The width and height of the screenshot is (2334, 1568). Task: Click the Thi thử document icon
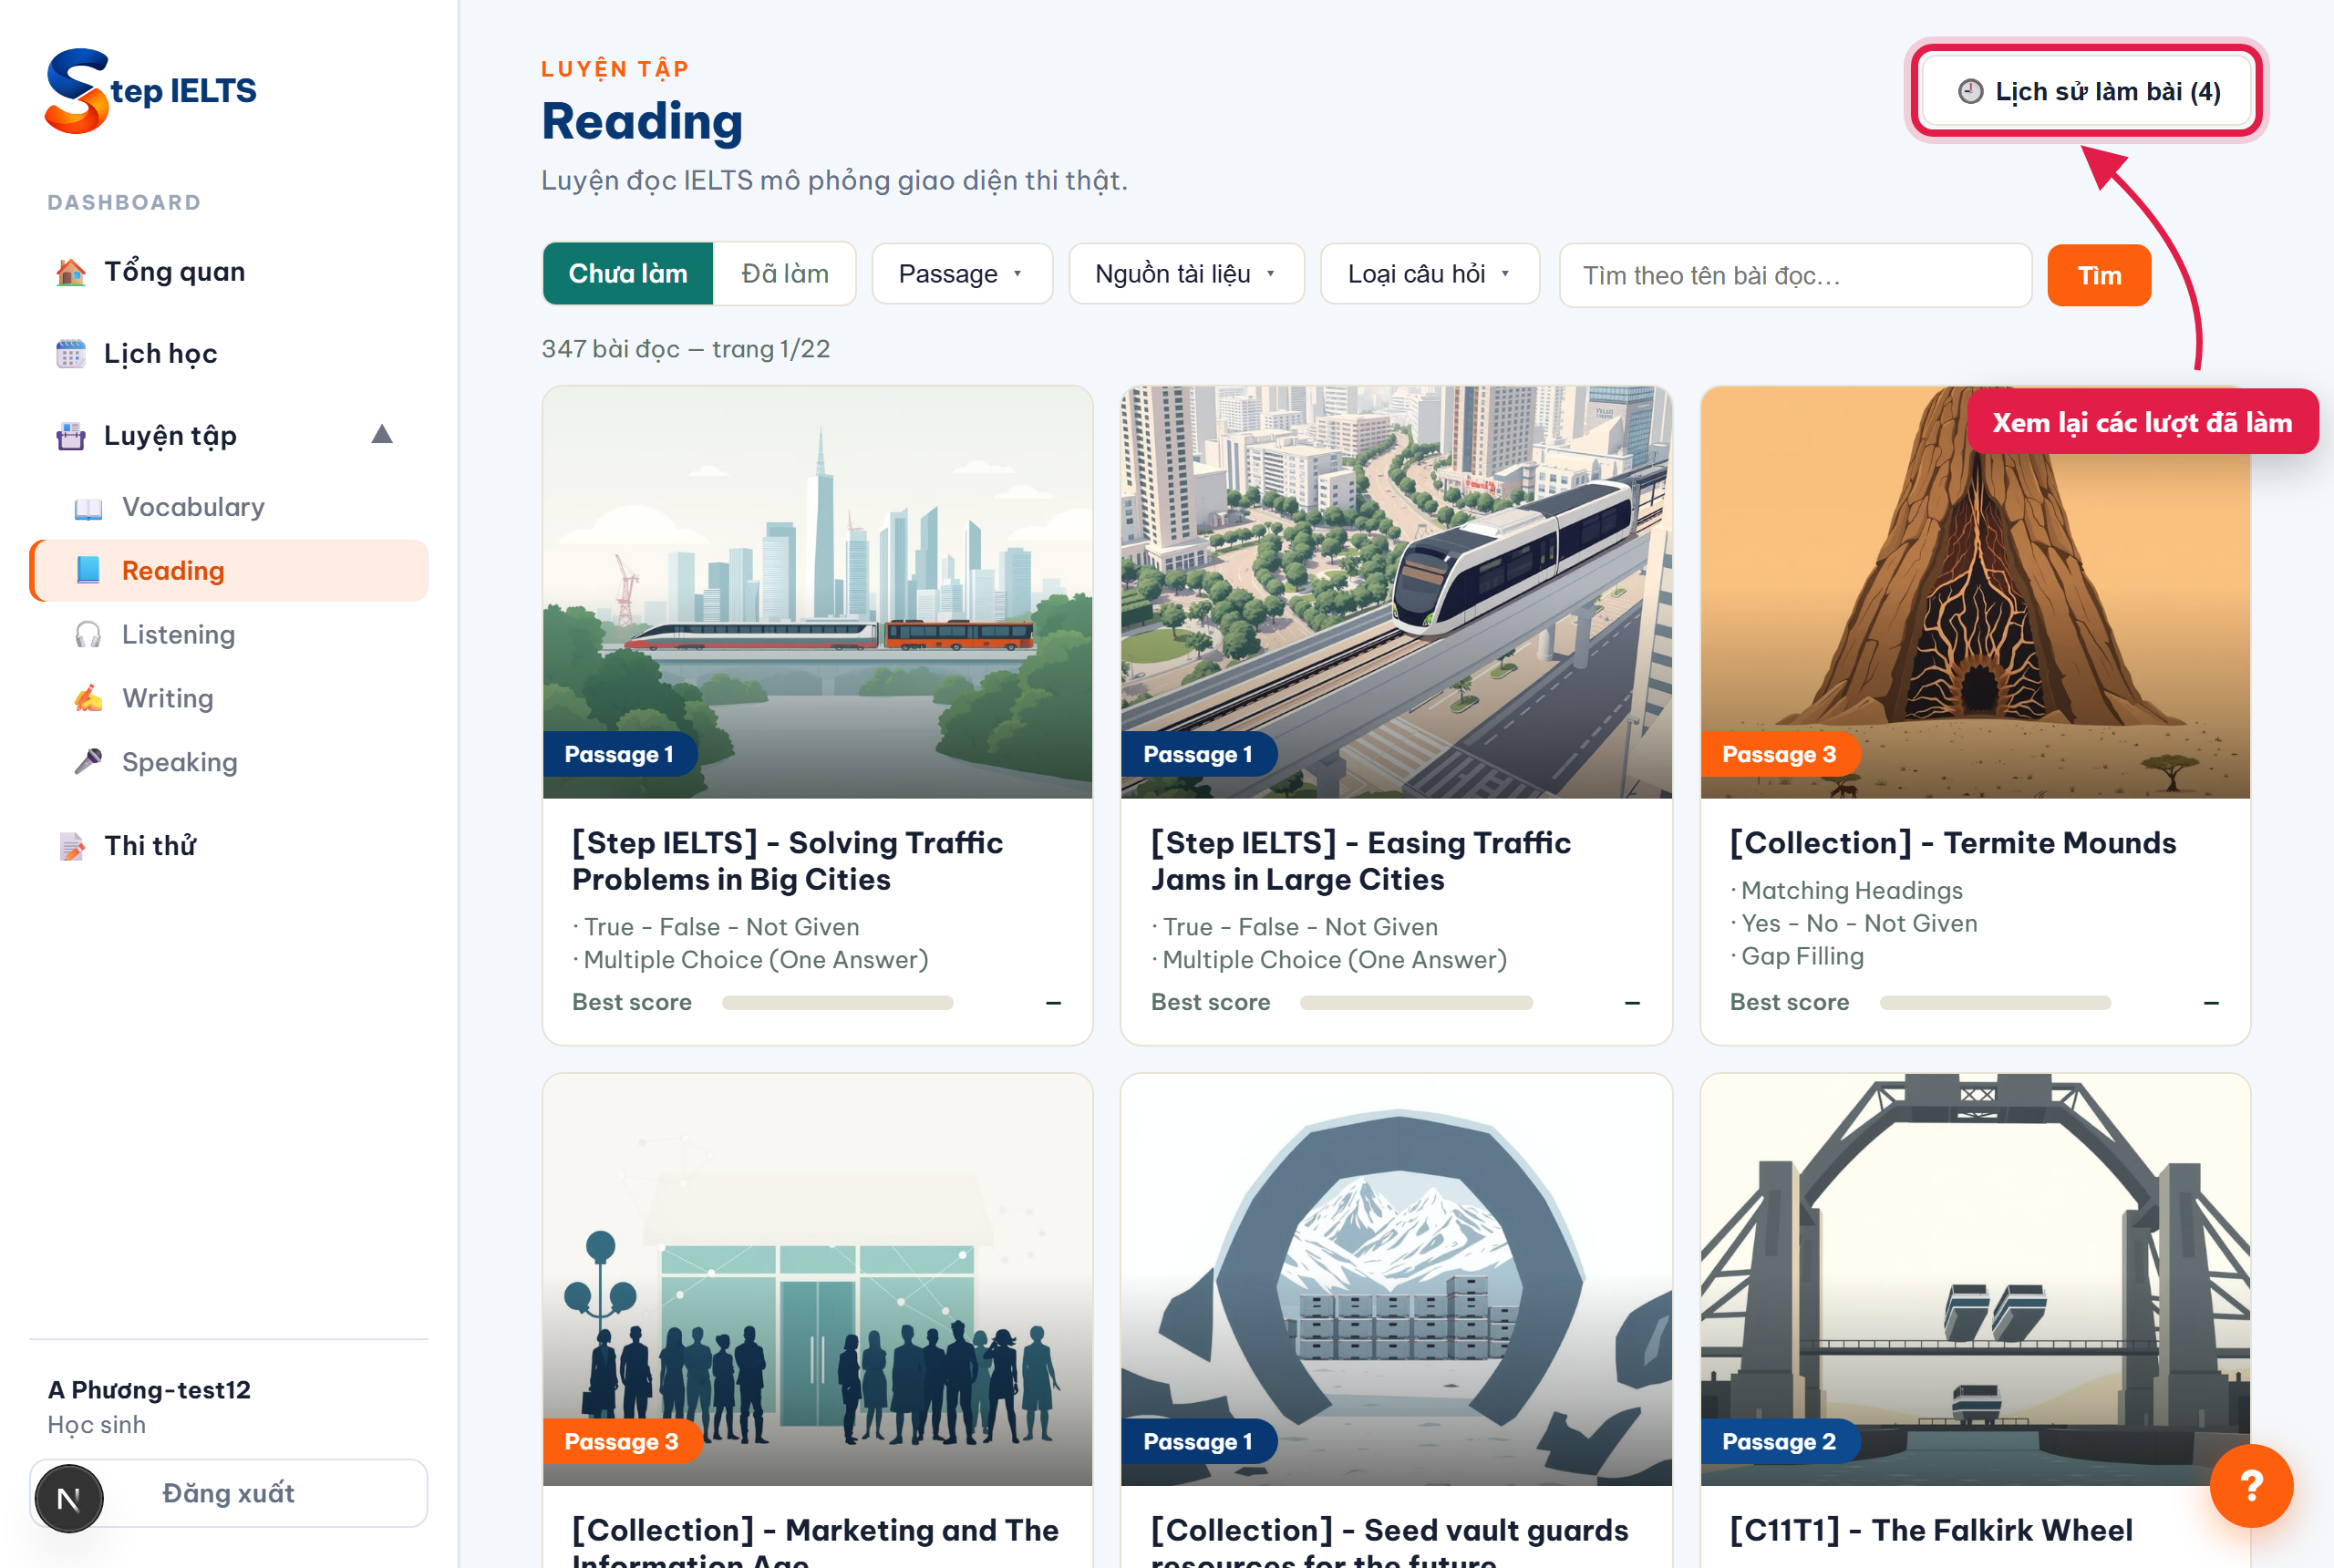71,846
